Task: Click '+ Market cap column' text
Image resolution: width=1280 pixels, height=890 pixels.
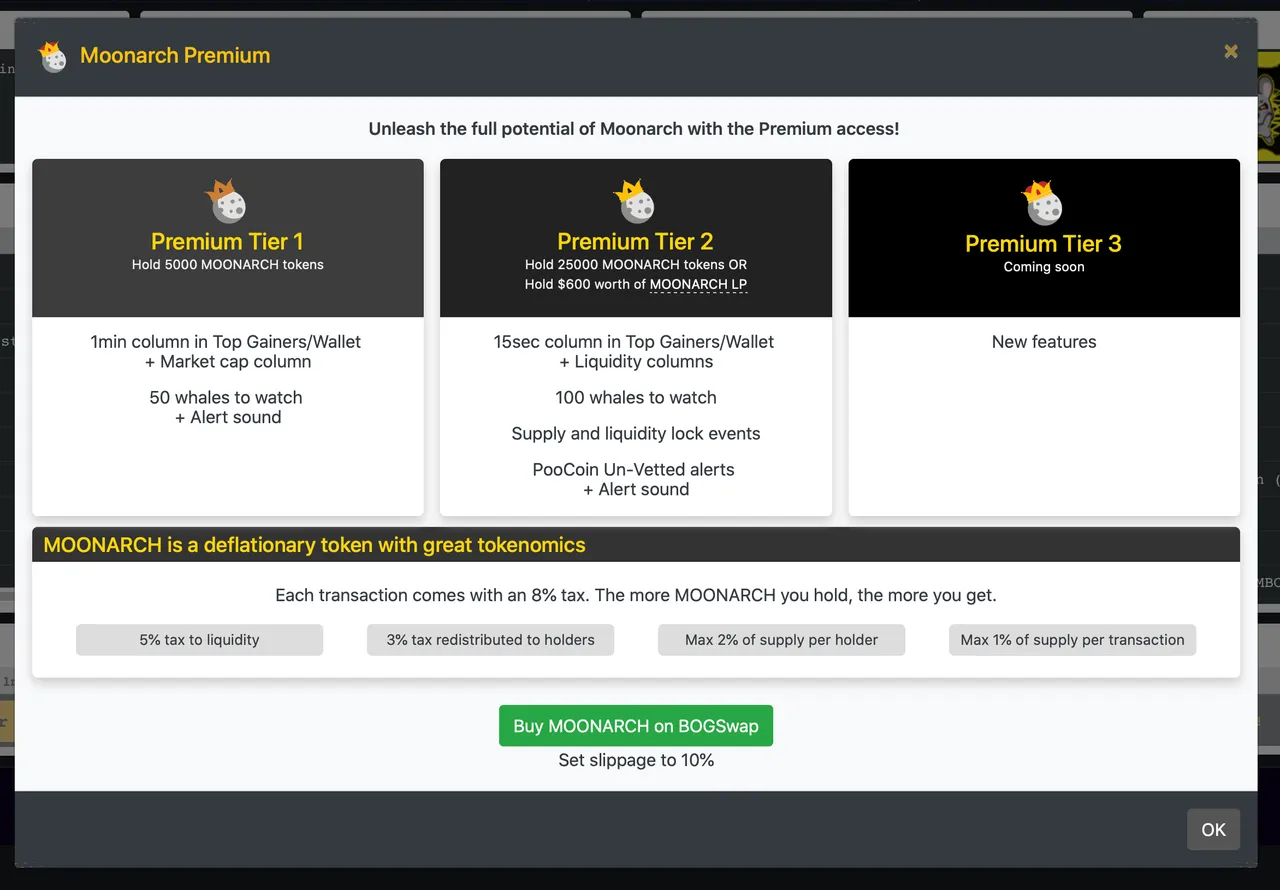Action: point(228,362)
